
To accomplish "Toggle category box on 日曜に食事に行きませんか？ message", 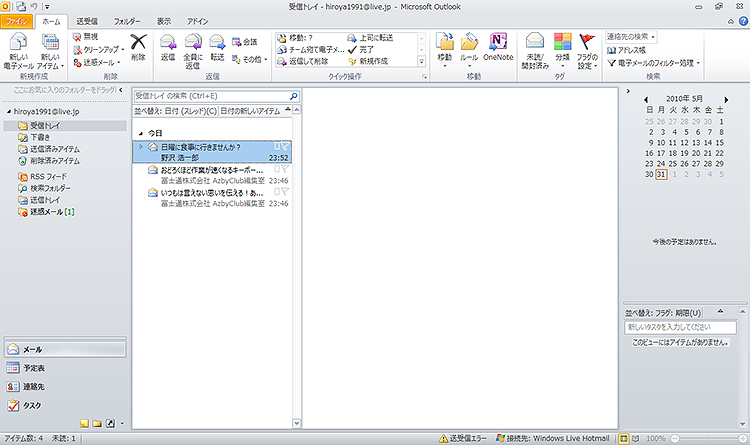I will pos(277,146).
